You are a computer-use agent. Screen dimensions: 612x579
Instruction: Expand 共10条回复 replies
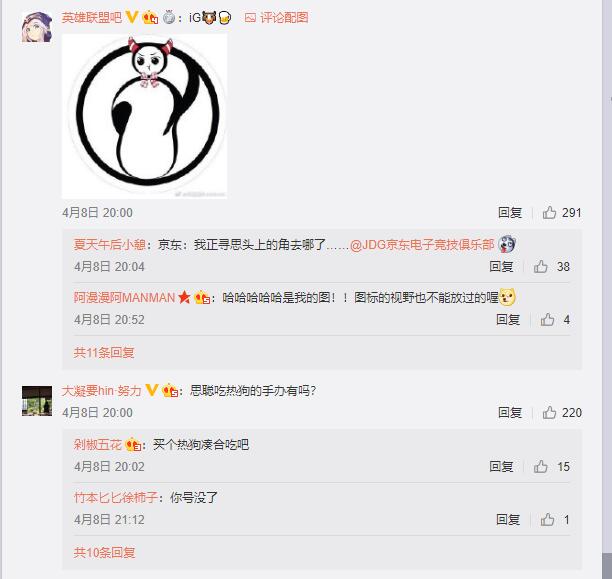click(x=104, y=552)
